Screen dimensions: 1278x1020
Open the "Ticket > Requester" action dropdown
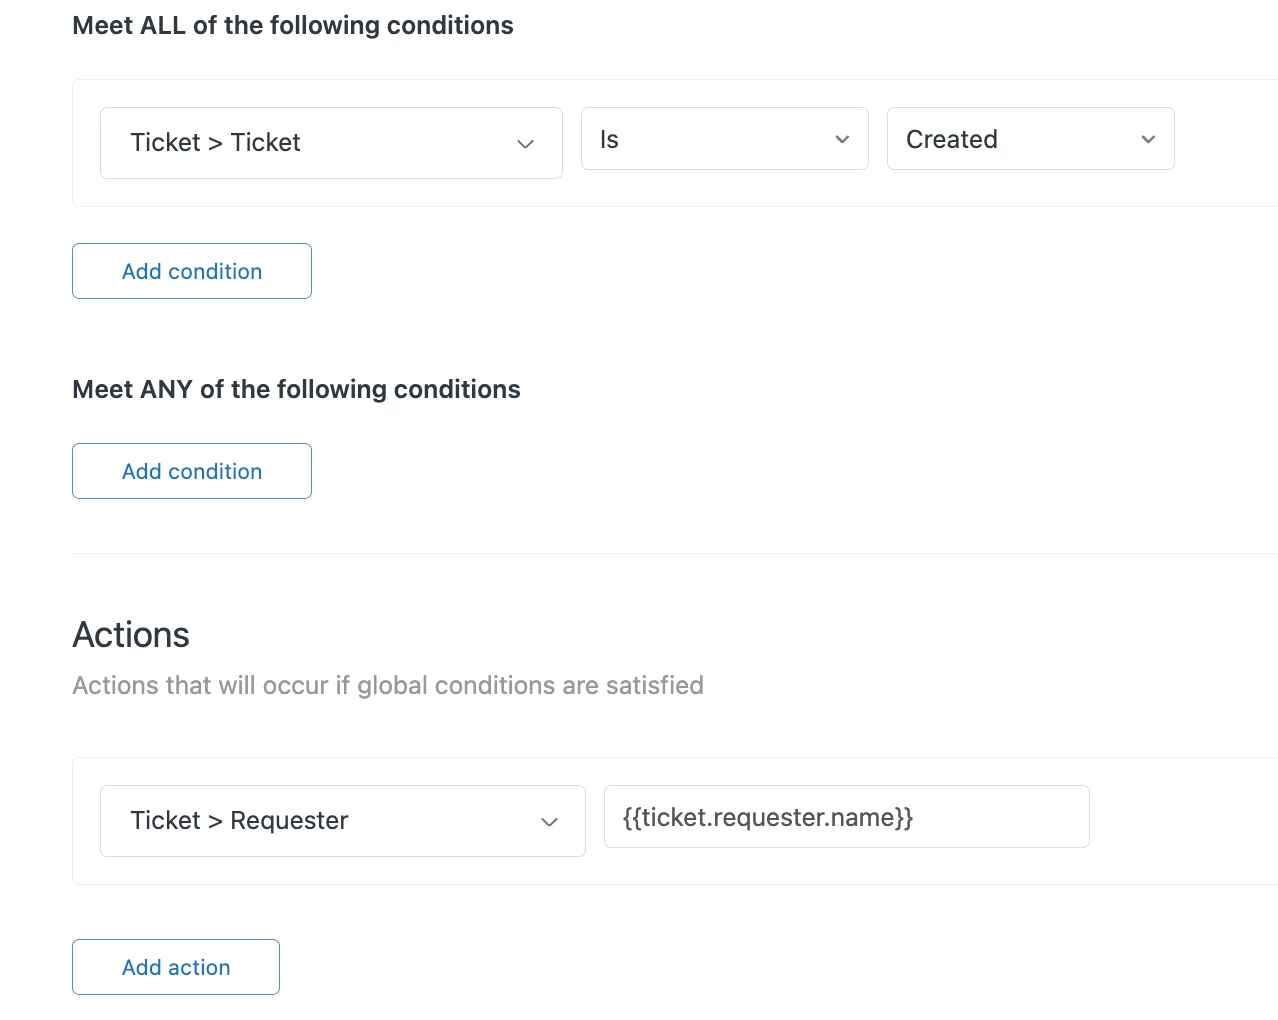[x=342, y=821]
